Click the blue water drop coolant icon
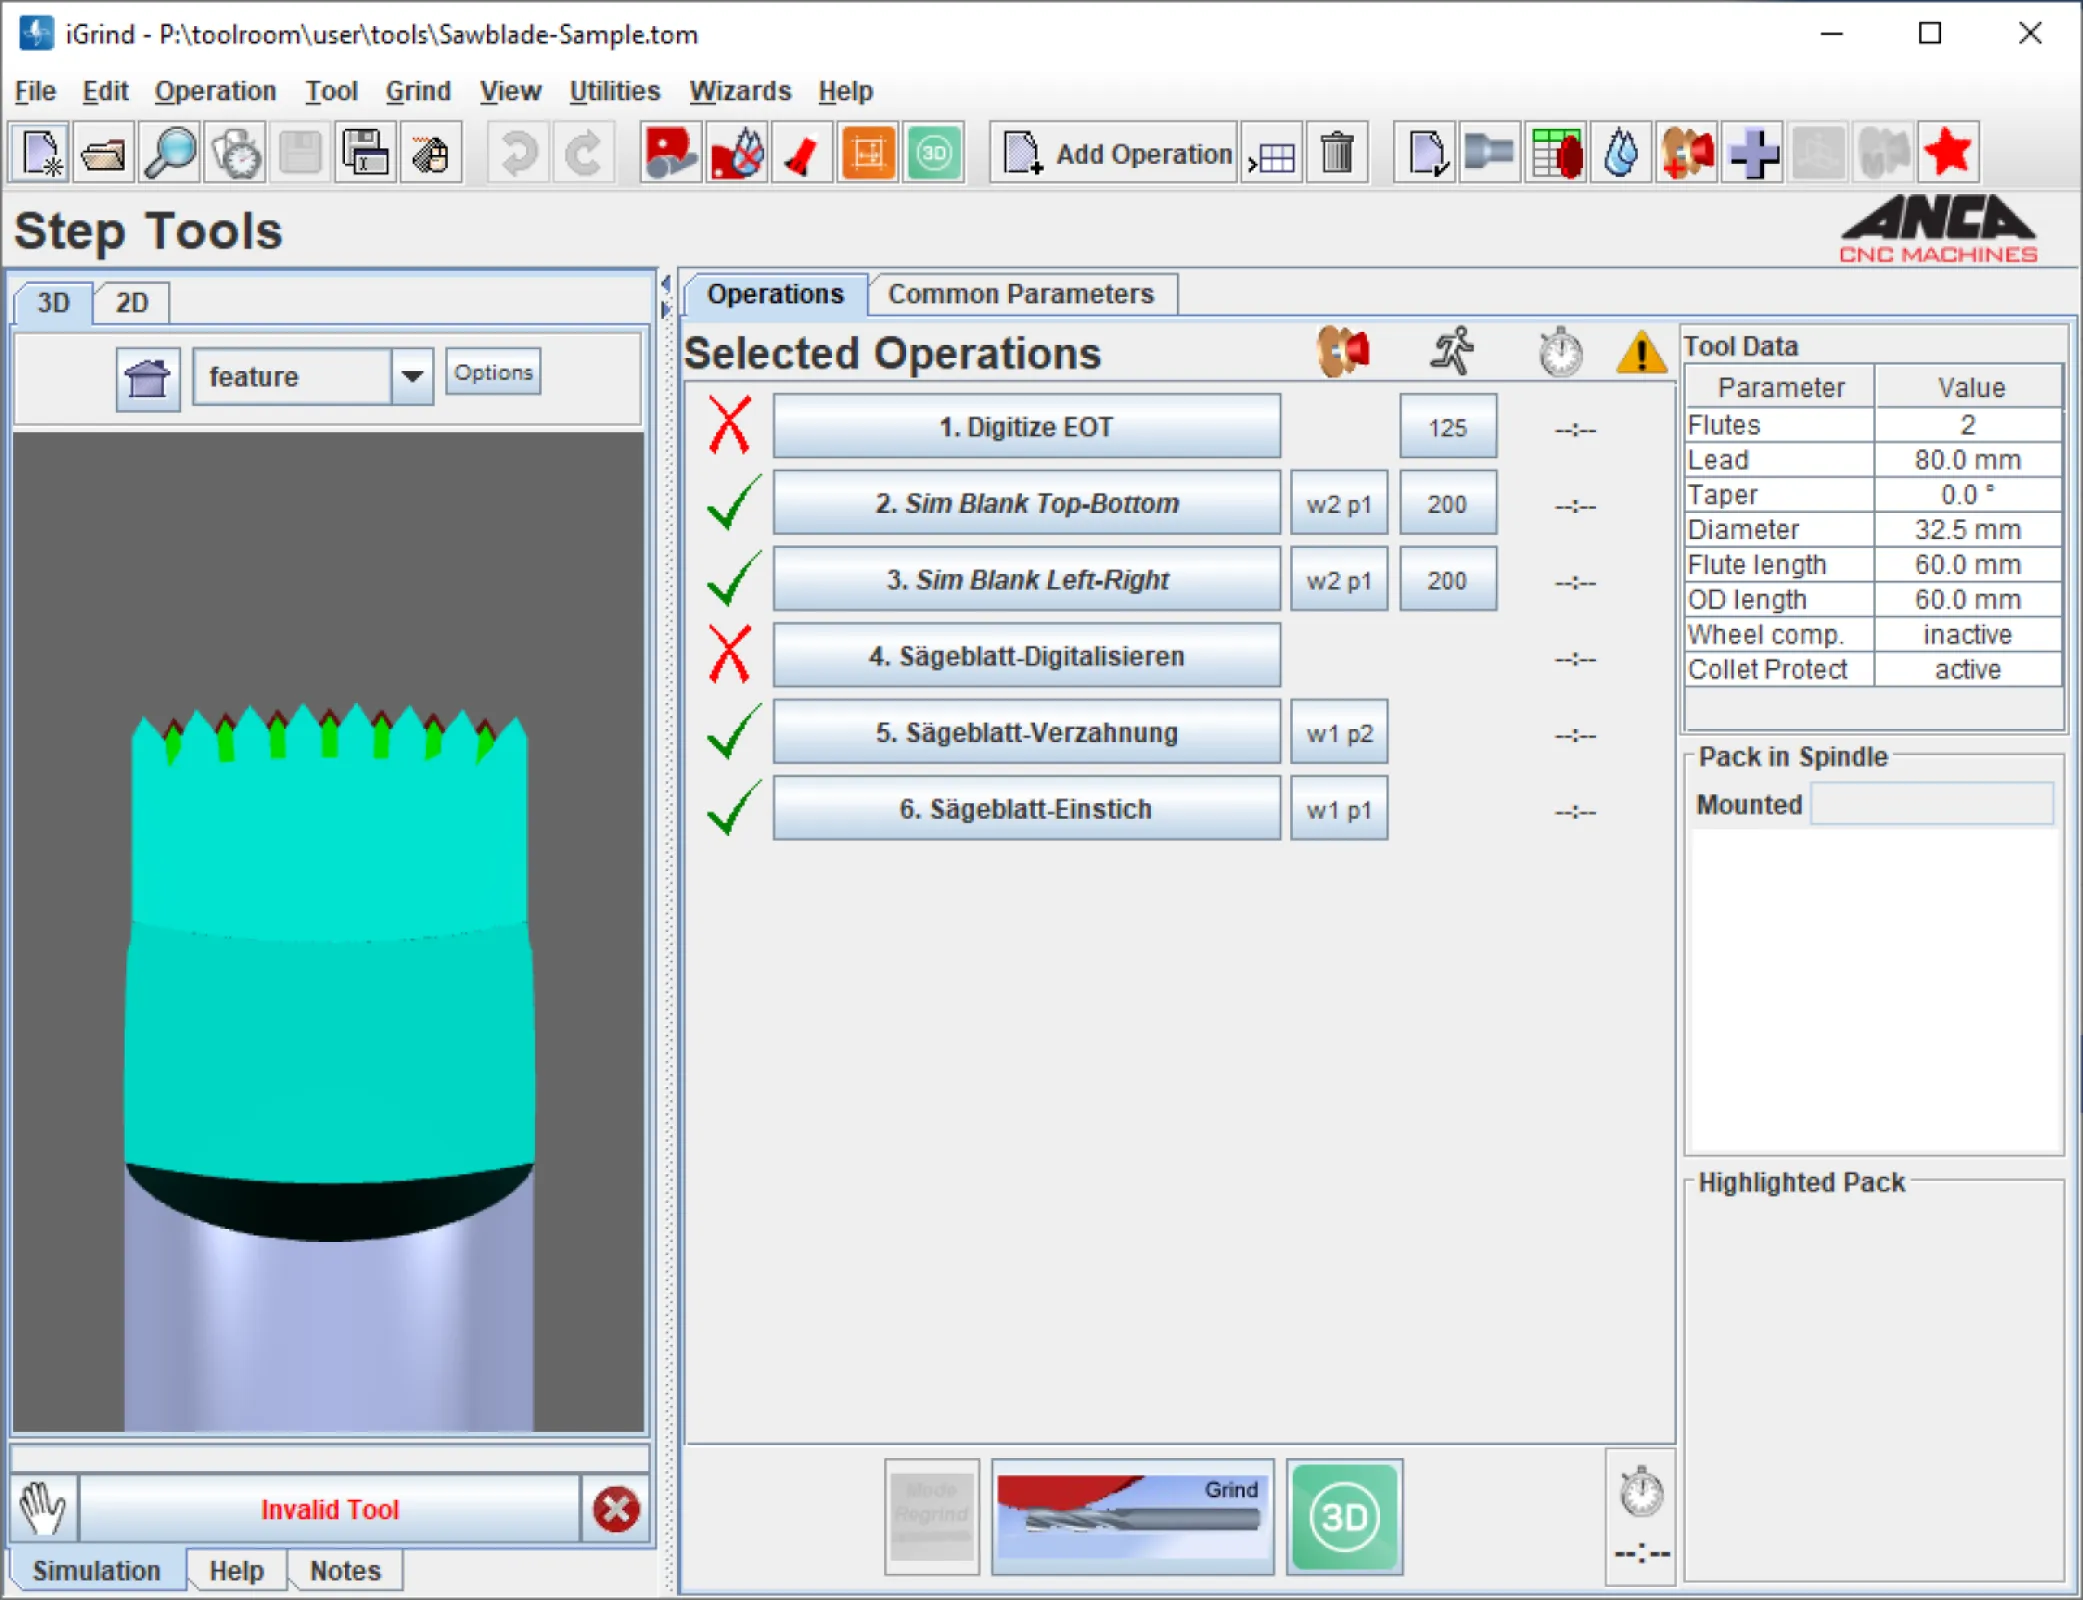Image resolution: width=2083 pixels, height=1600 pixels. 1621,153
